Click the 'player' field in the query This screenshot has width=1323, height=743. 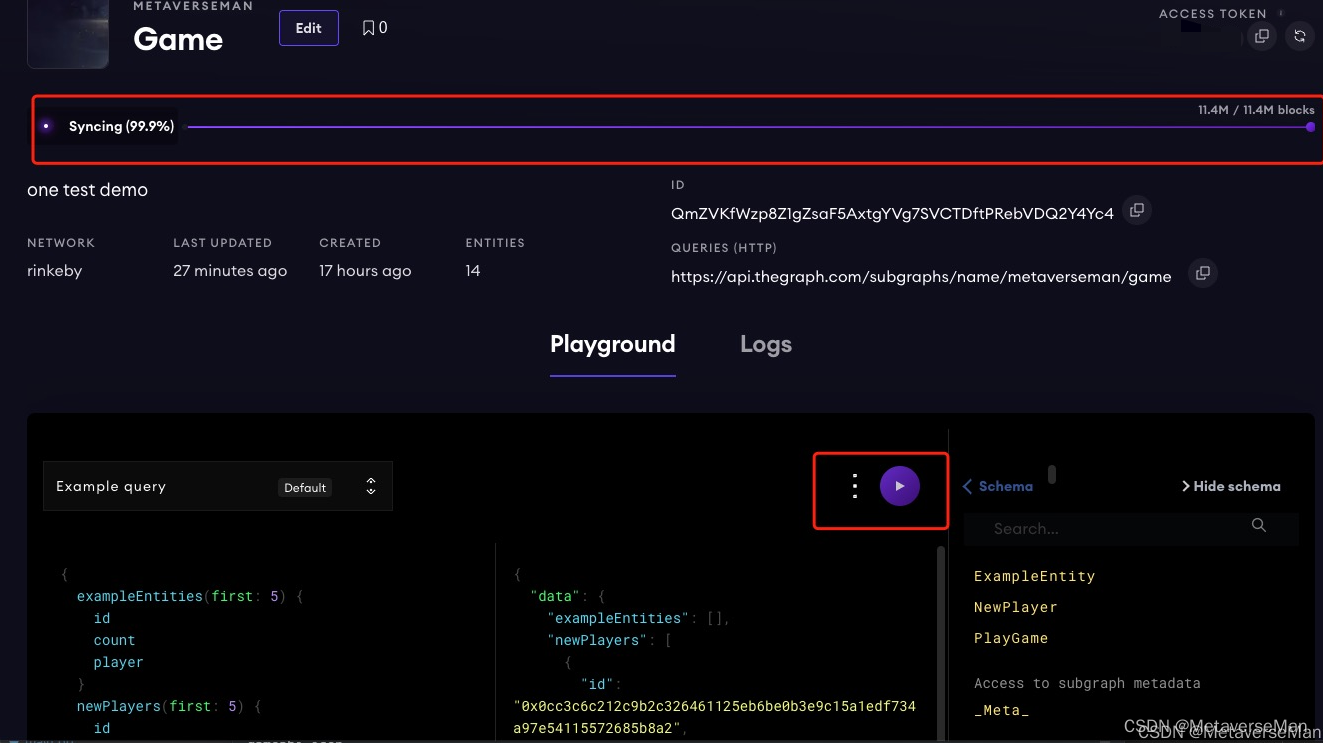(x=118, y=662)
